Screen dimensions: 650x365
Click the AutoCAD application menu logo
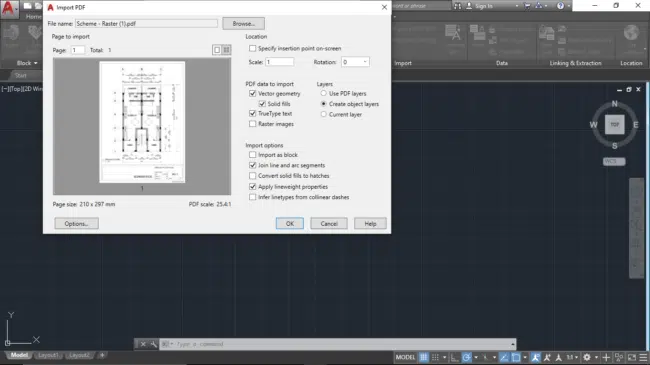[x=8, y=8]
